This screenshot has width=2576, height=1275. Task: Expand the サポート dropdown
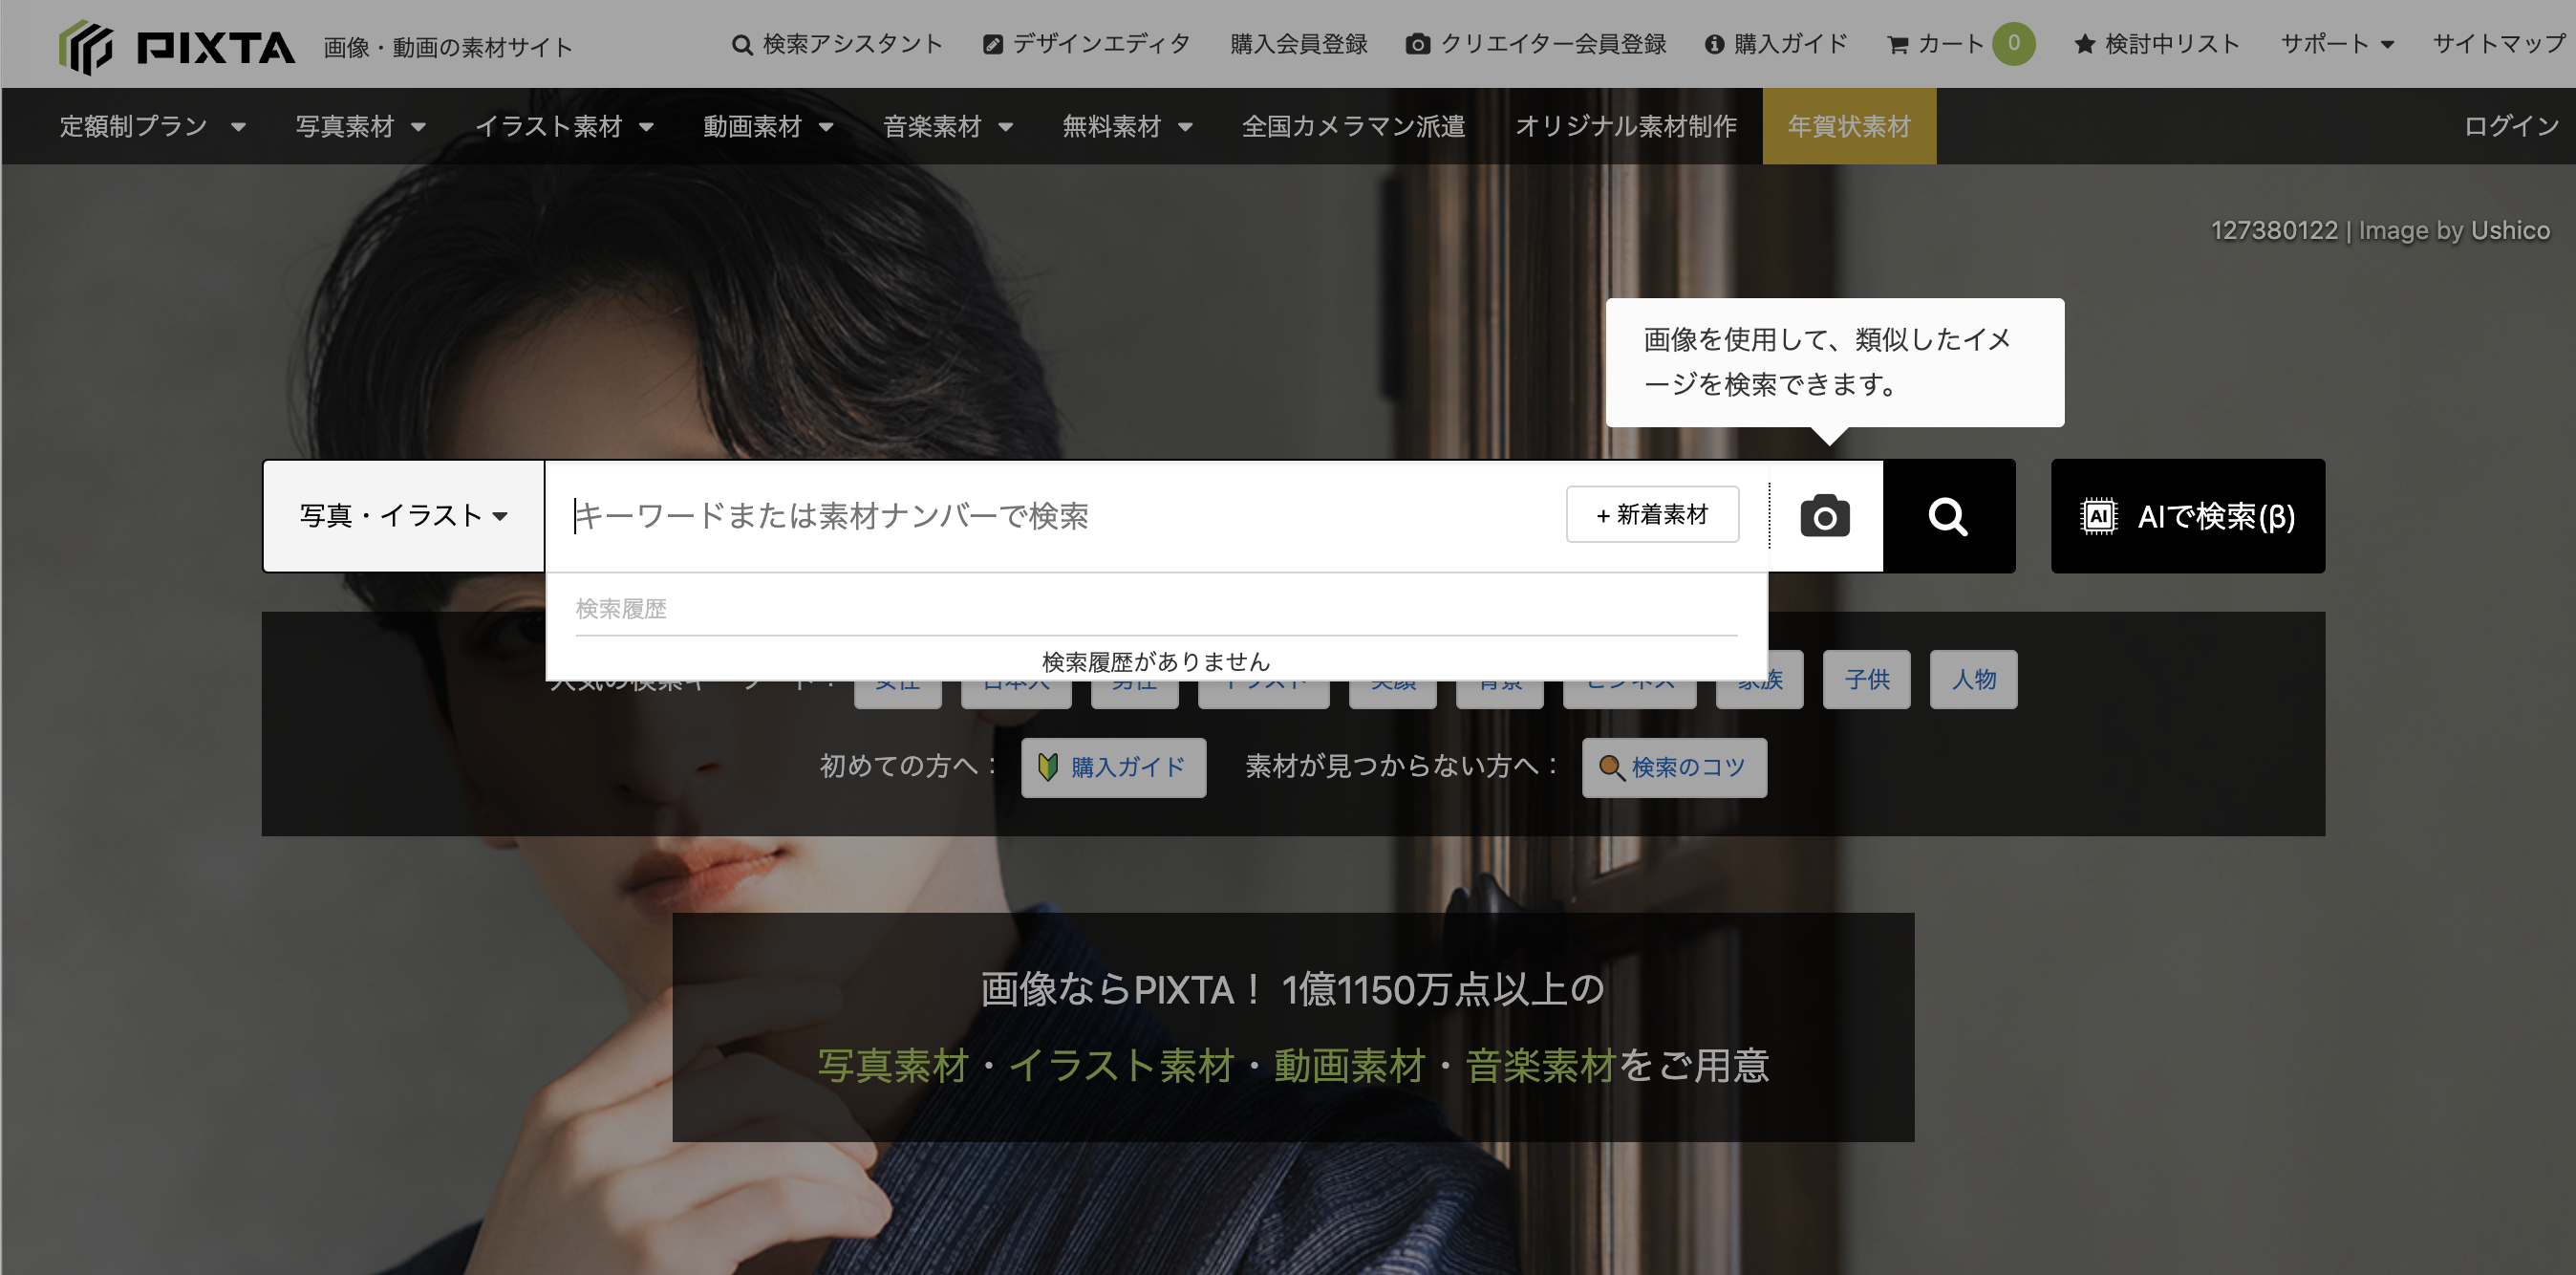pos(2336,44)
